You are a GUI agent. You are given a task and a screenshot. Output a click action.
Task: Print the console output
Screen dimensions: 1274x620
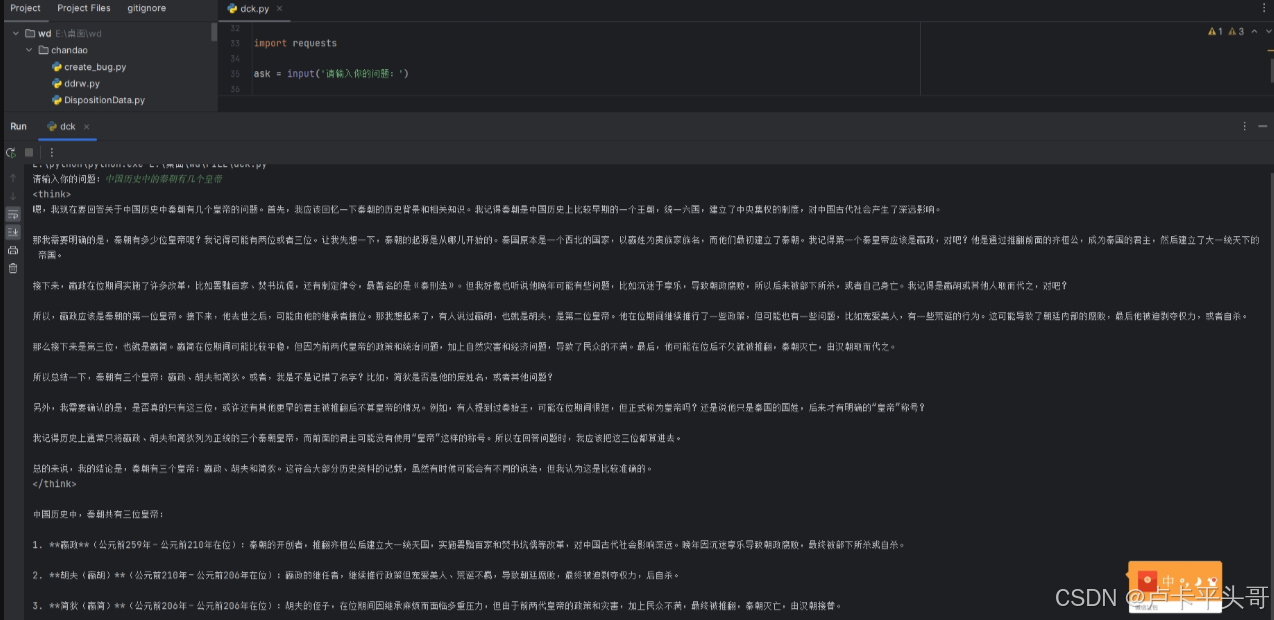pos(13,250)
